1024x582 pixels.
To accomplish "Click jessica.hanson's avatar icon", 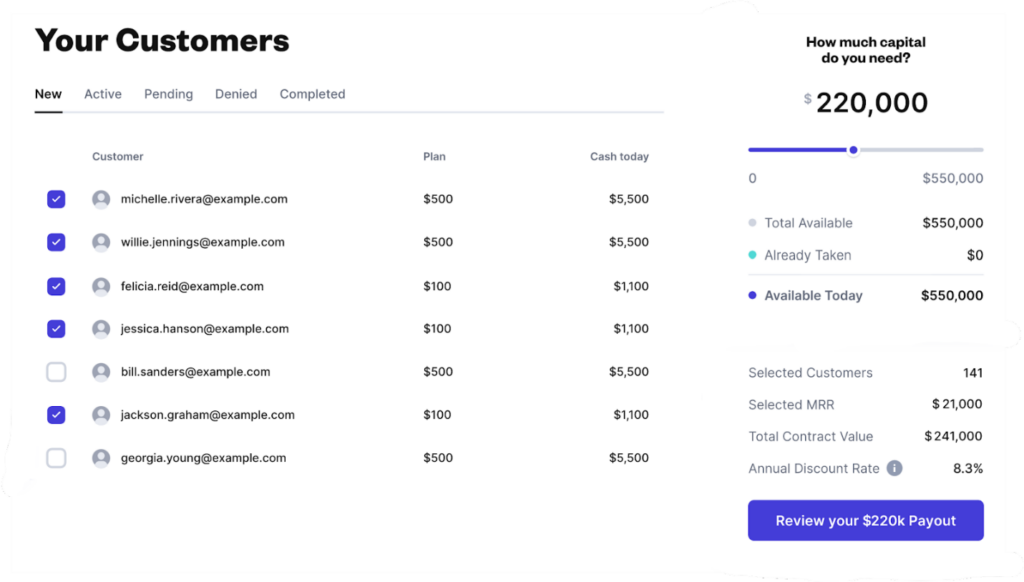I will pyautogui.click(x=101, y=329).
